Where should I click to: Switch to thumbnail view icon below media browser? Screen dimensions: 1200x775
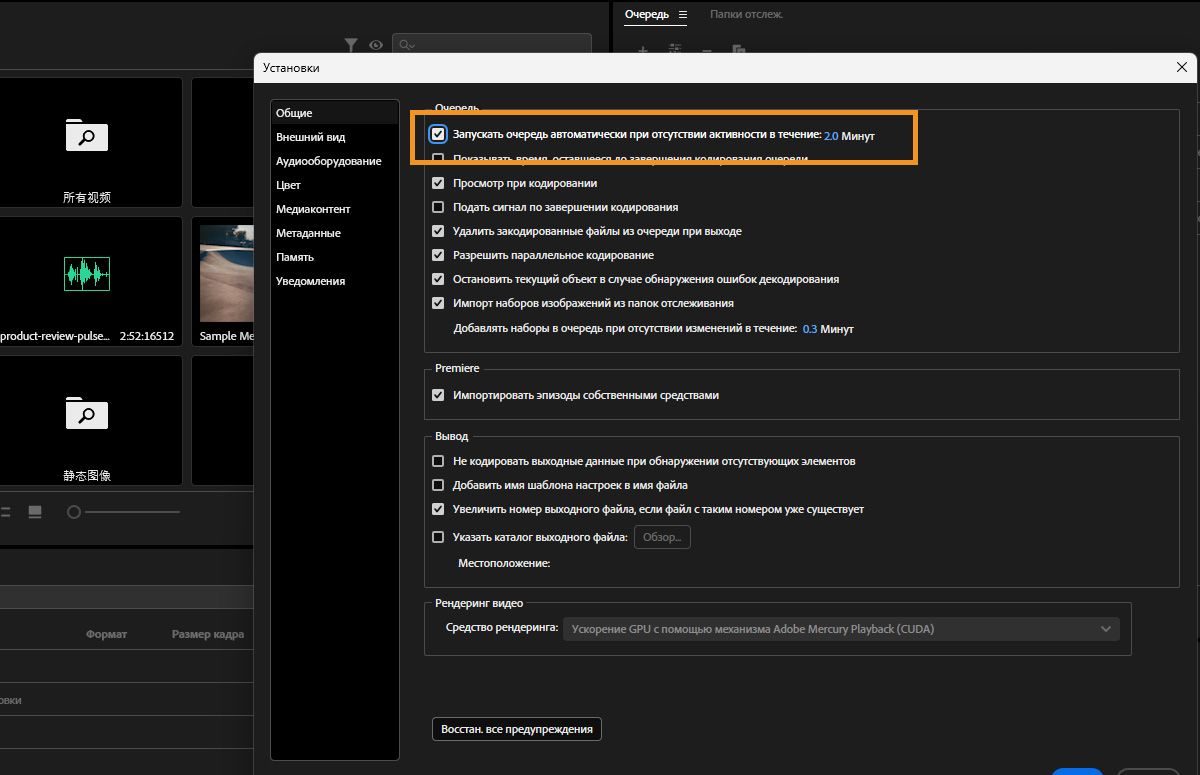(x=35, y=512)
